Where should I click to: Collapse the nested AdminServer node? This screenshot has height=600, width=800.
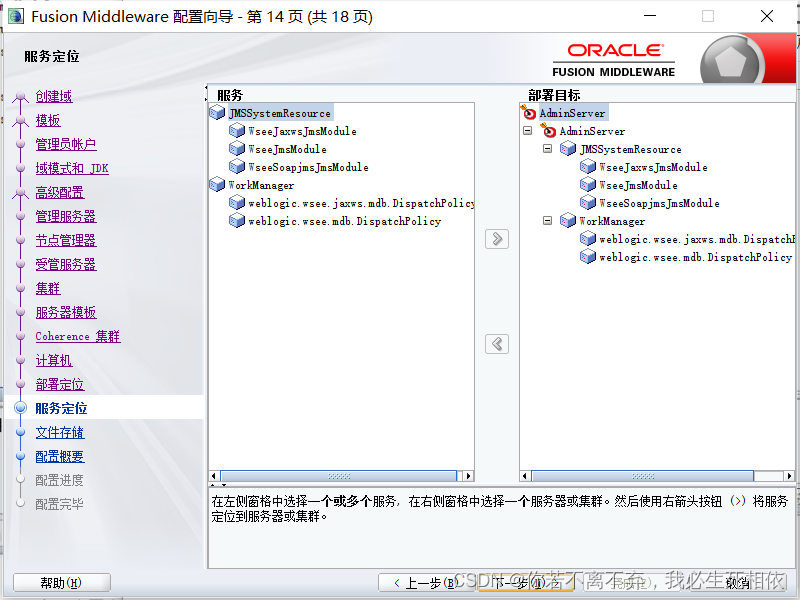pyautogui.click(x=528, y=131)
